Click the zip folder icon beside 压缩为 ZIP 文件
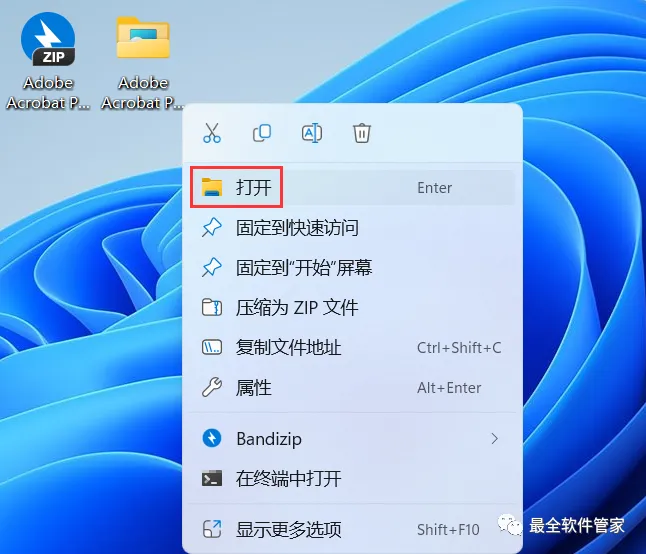This screenshot has height=554, width=646. pos(212,308)
